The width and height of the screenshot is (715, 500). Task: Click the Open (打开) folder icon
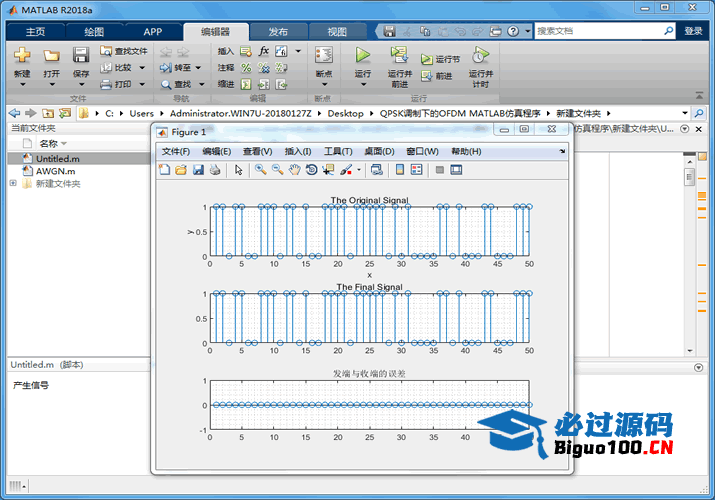[x=52, y=56]
